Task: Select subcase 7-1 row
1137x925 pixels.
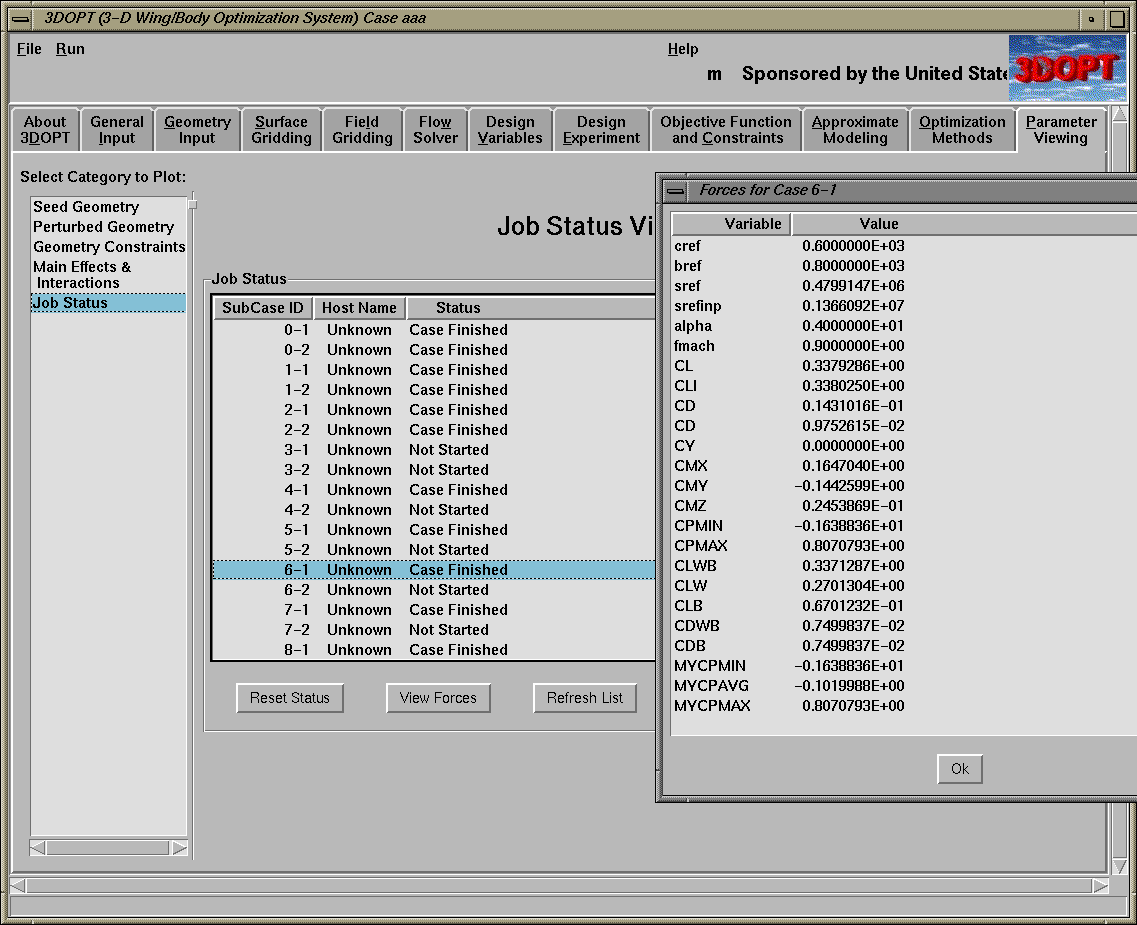Action: pos(434,610)
